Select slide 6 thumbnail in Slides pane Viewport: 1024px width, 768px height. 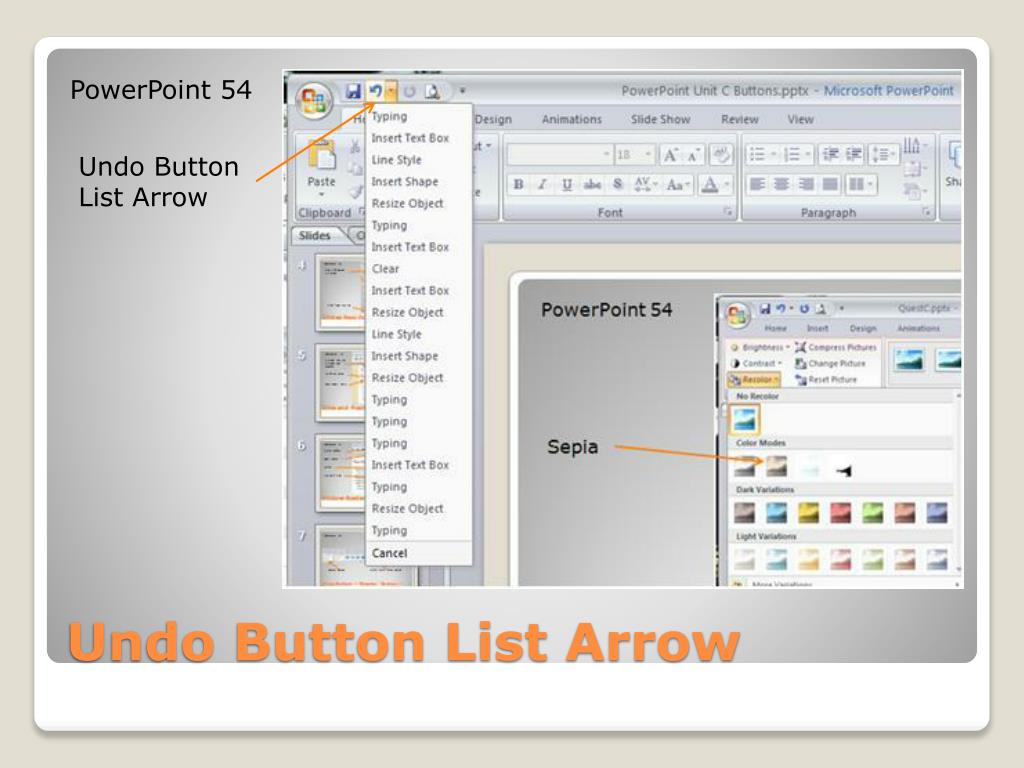340,473
